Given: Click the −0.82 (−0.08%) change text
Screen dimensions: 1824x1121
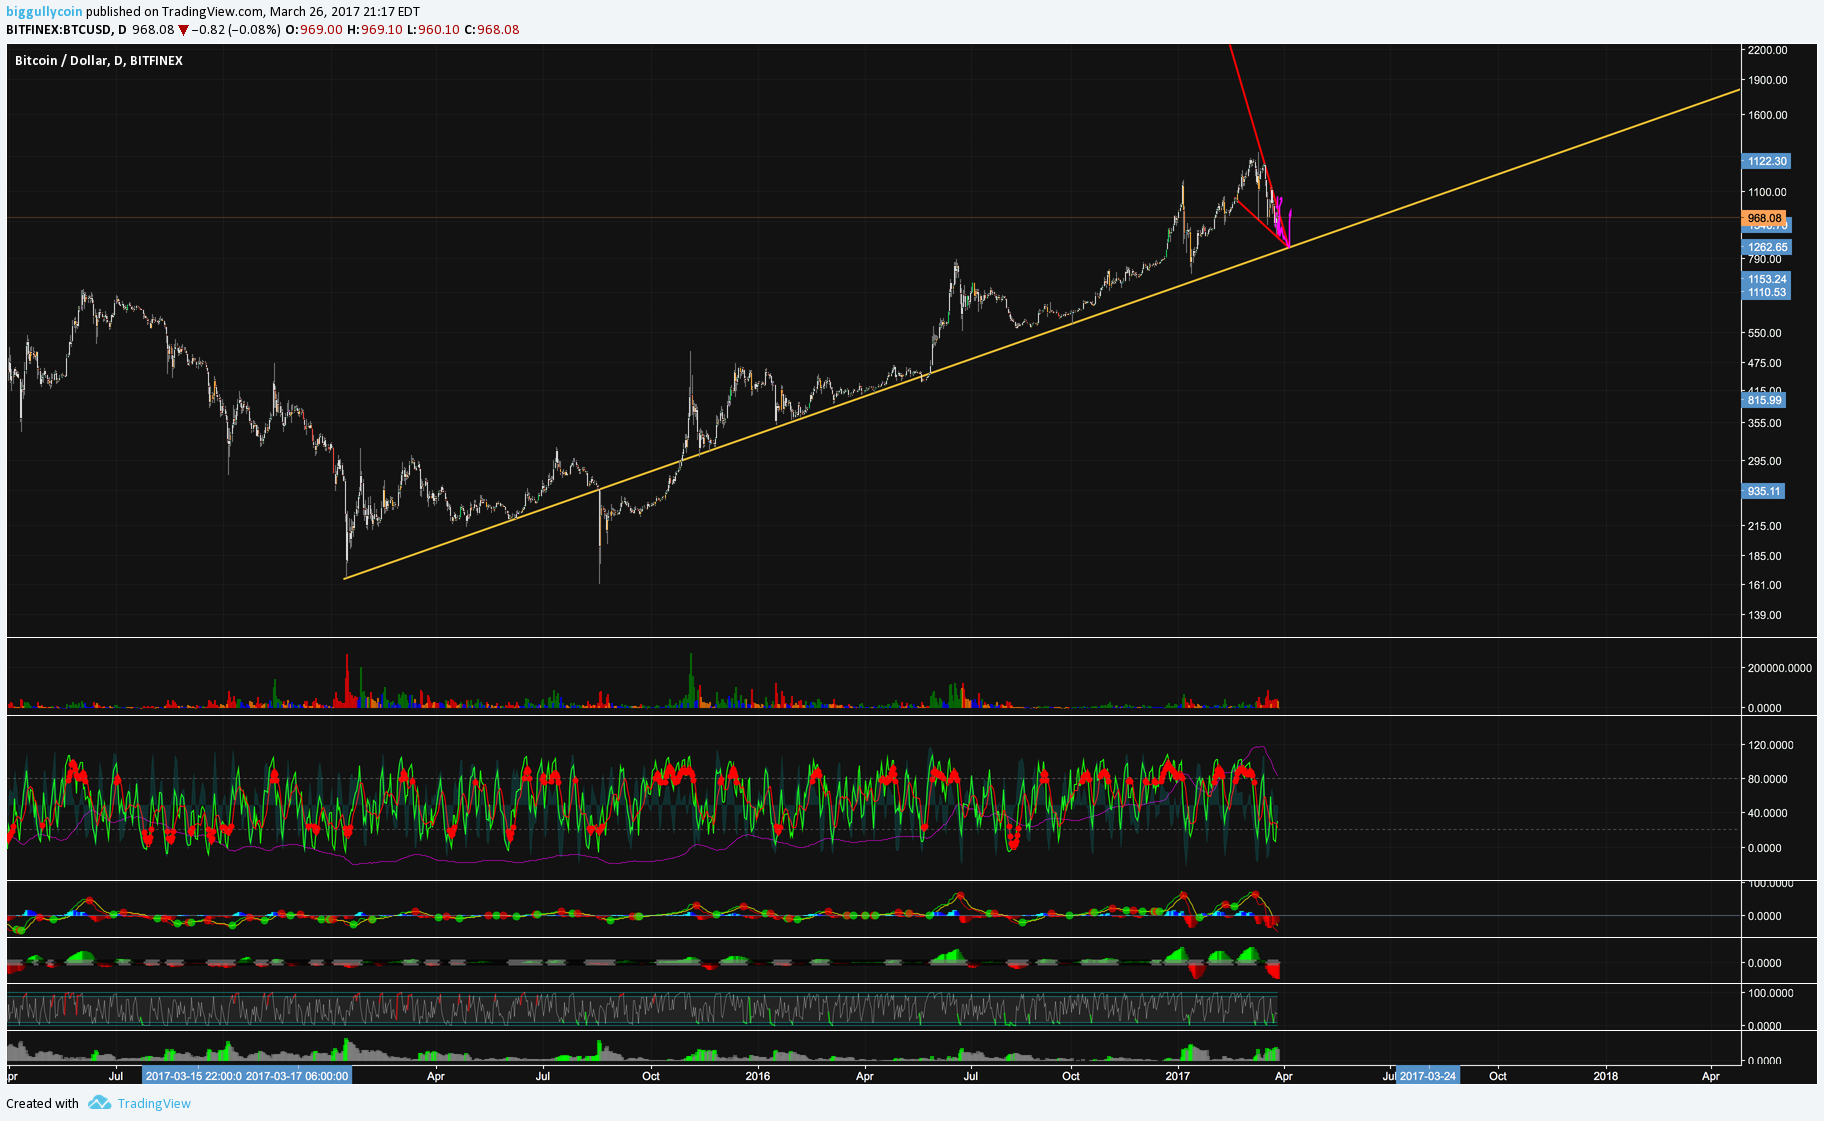Looking at the screenshot, I should click(236, 30).
